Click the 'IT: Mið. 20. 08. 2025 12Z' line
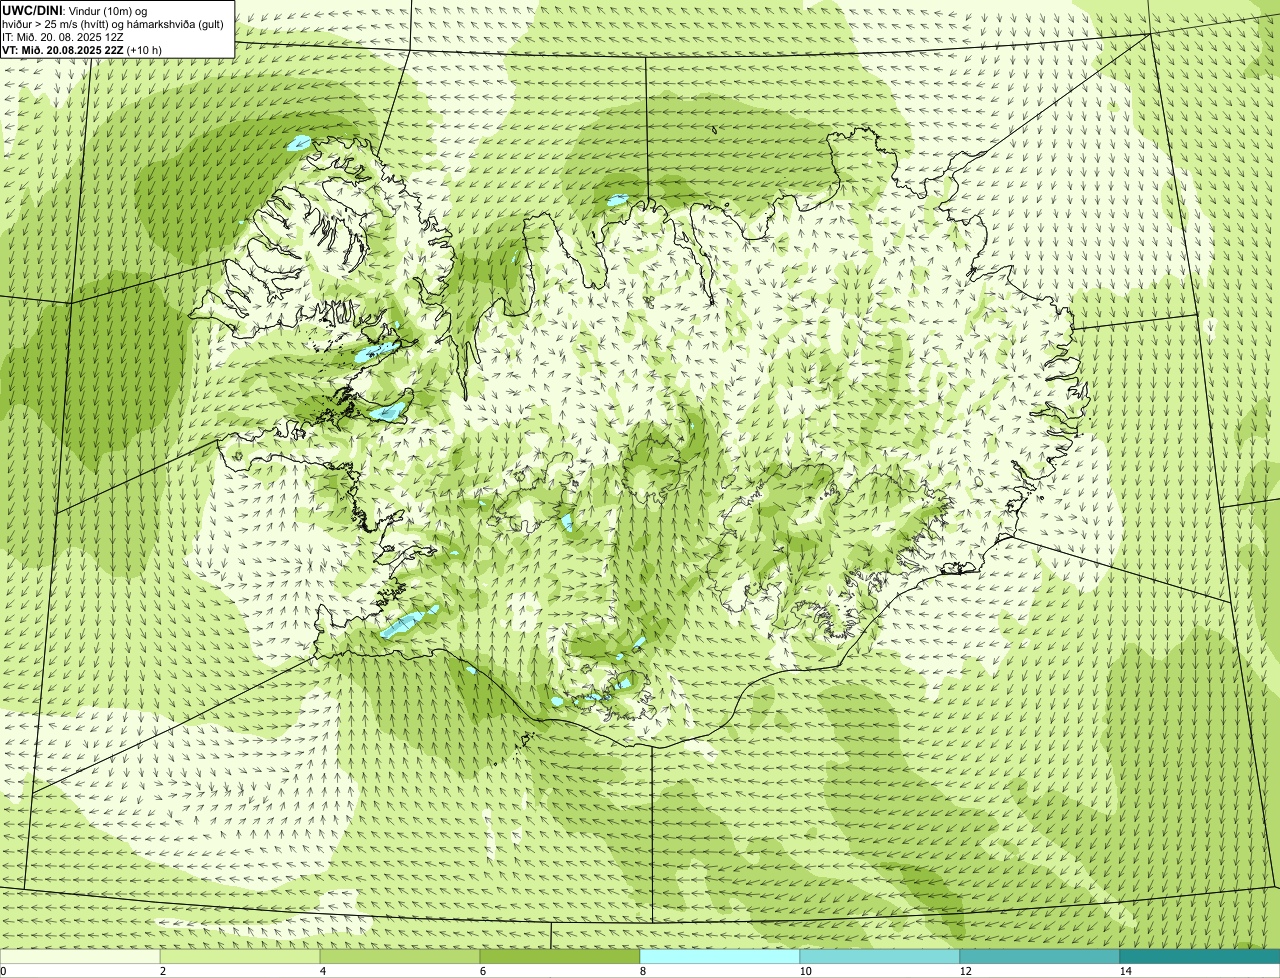Screen dimensions: 1280x978 tap(63, 36)
